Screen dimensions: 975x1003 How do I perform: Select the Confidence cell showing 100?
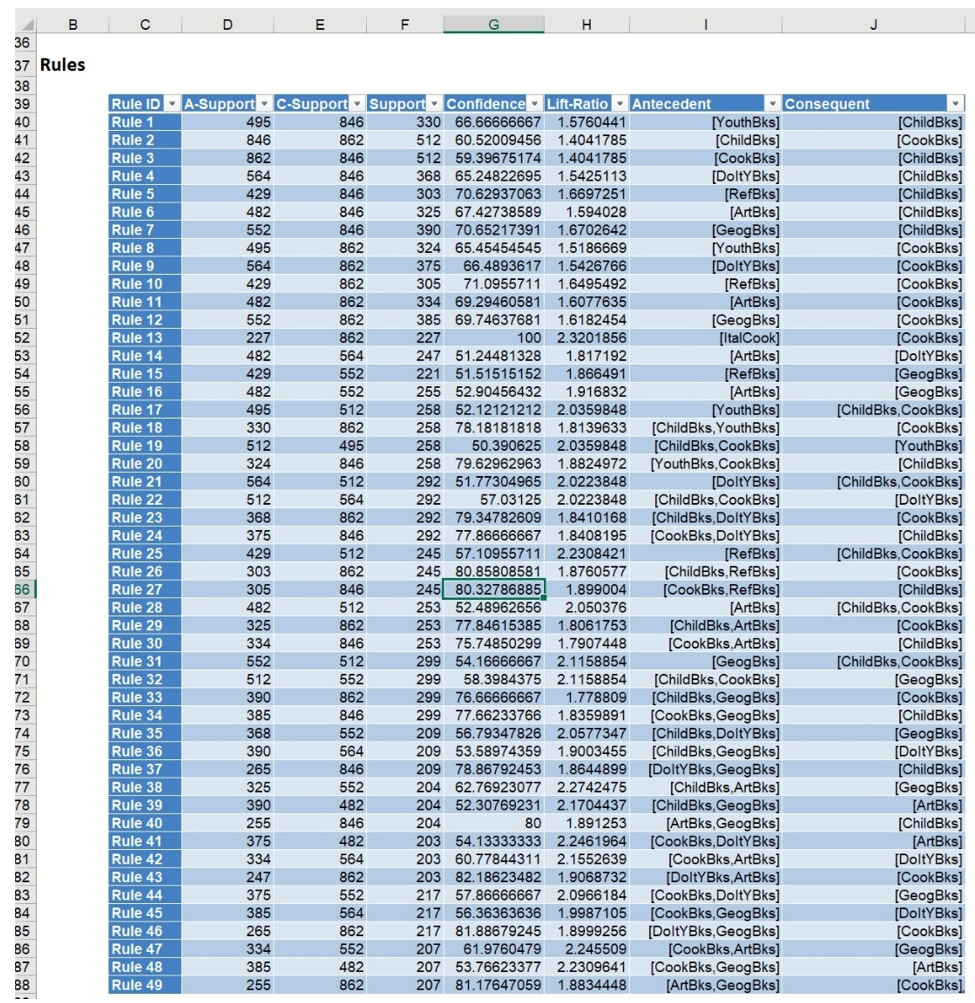[494, 338]
